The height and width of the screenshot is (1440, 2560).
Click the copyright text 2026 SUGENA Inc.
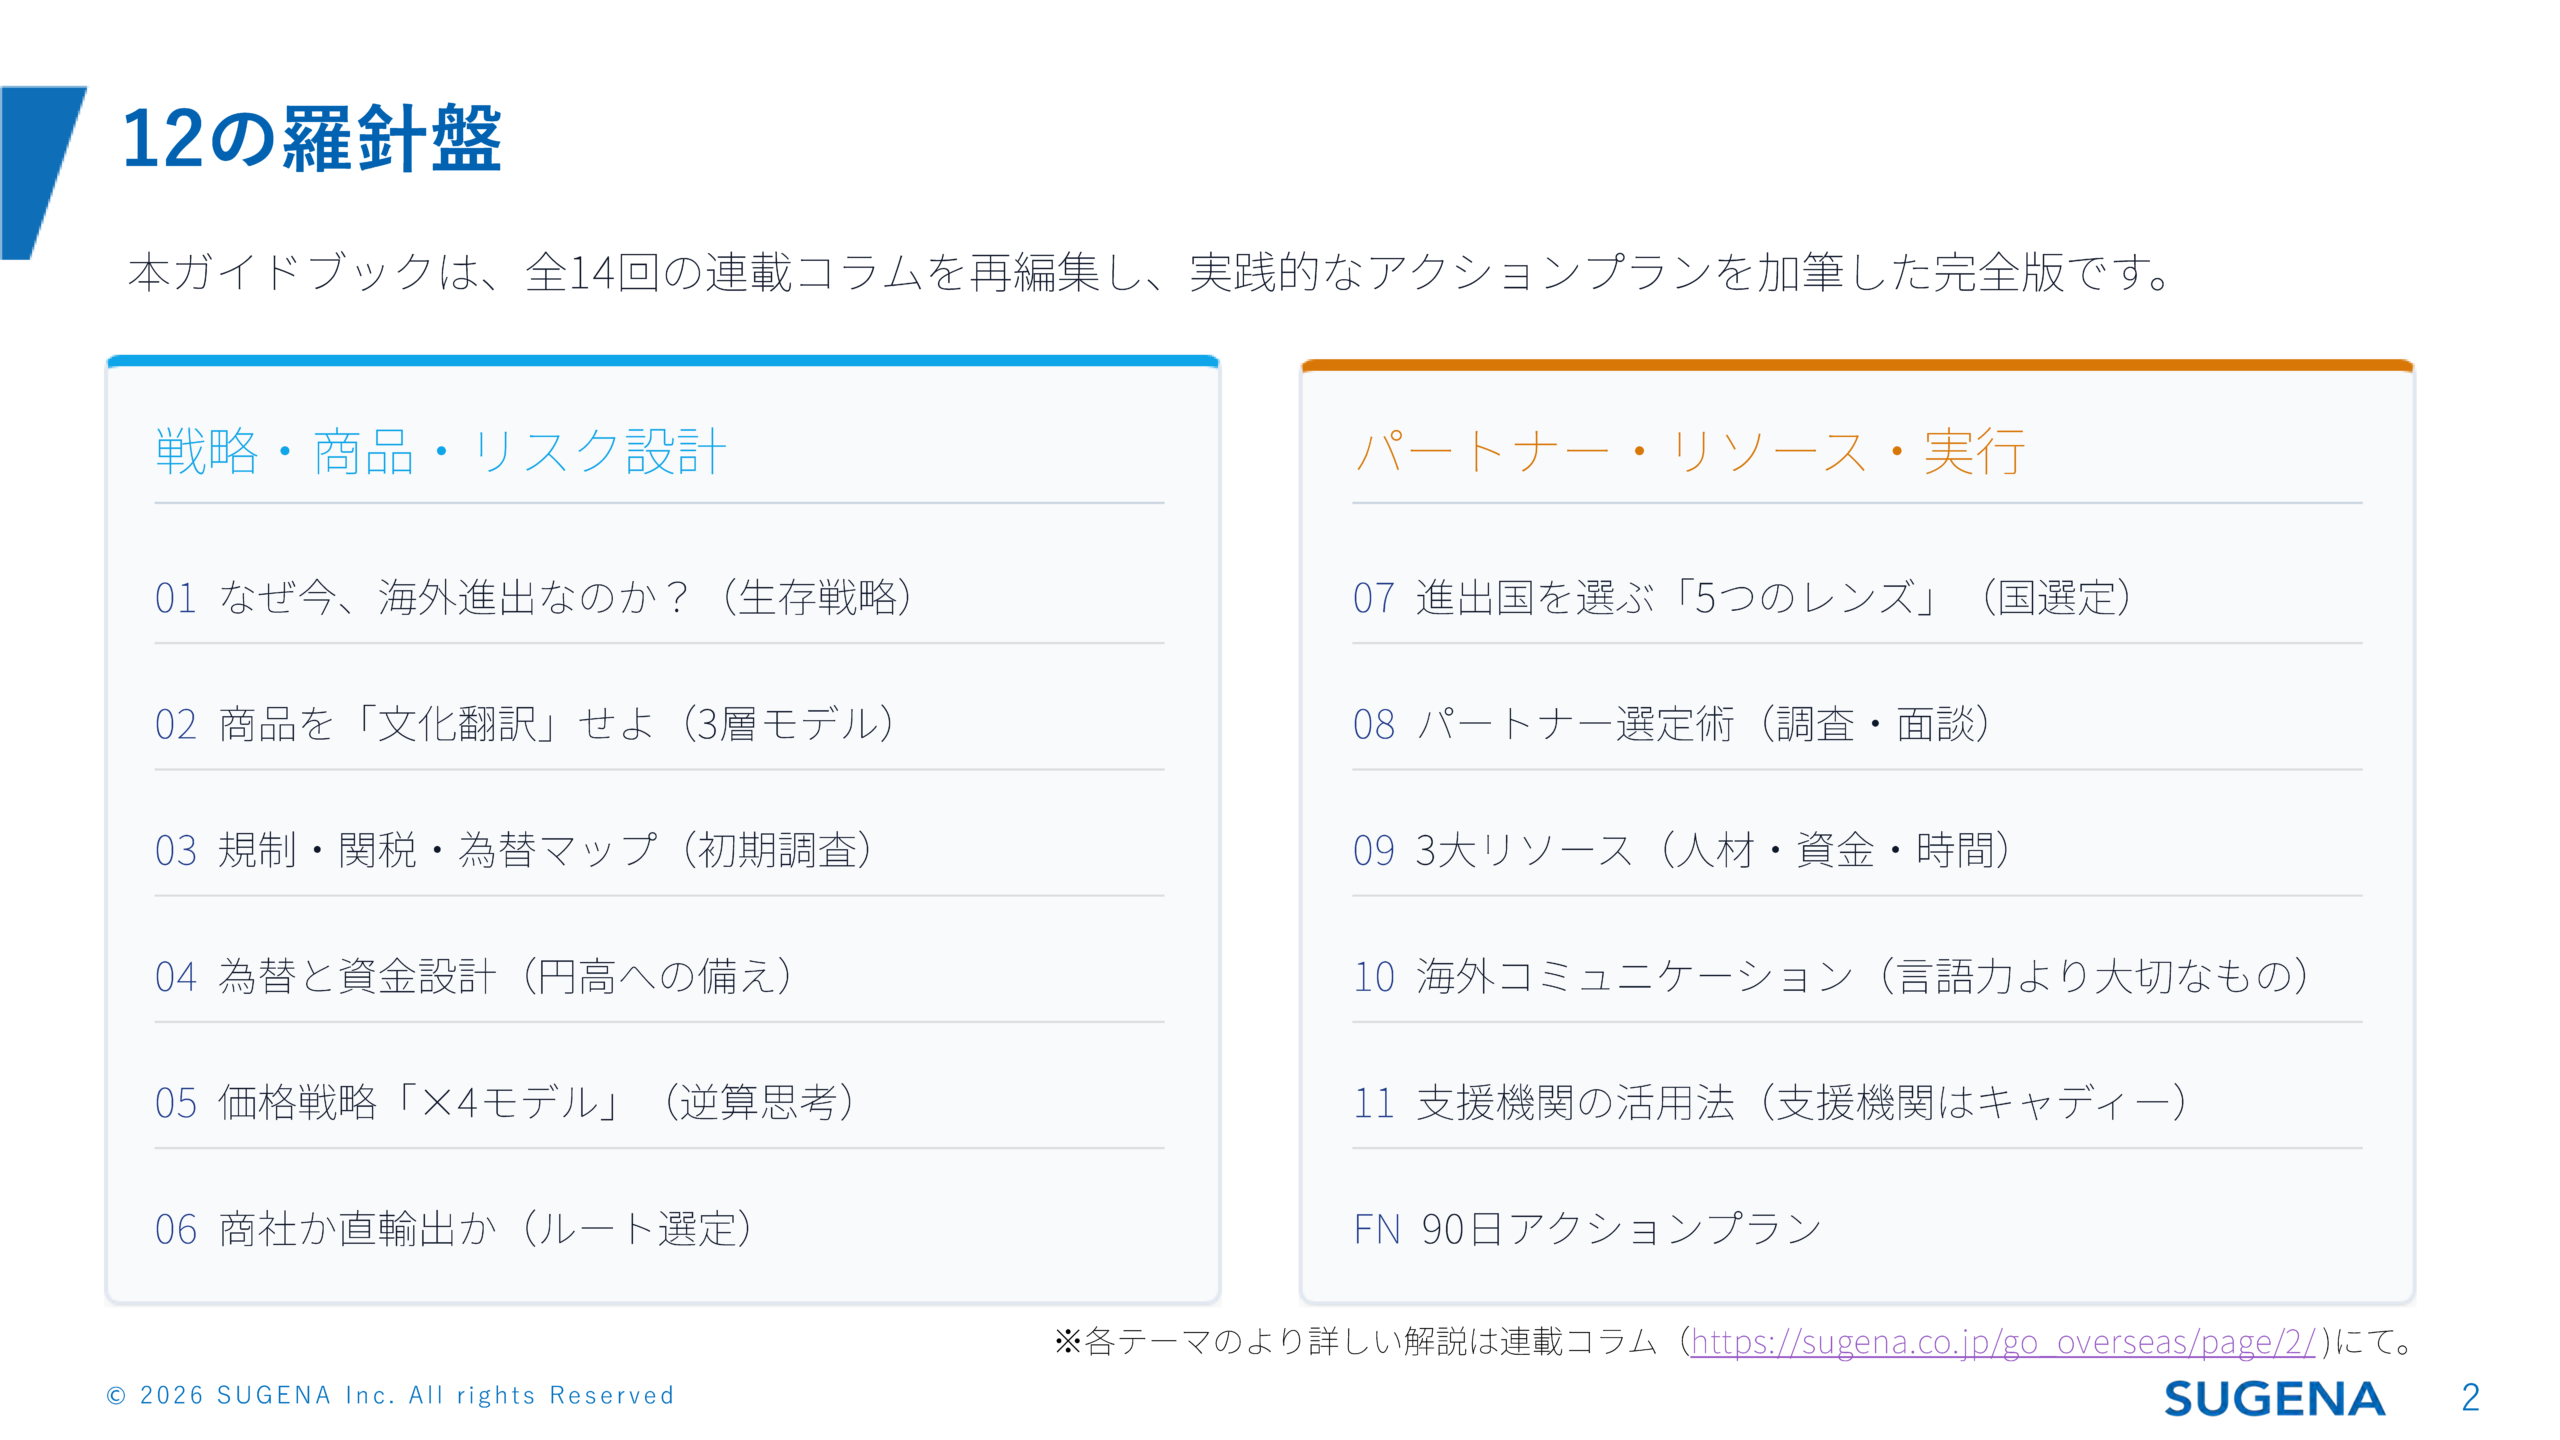point(390,1395)
